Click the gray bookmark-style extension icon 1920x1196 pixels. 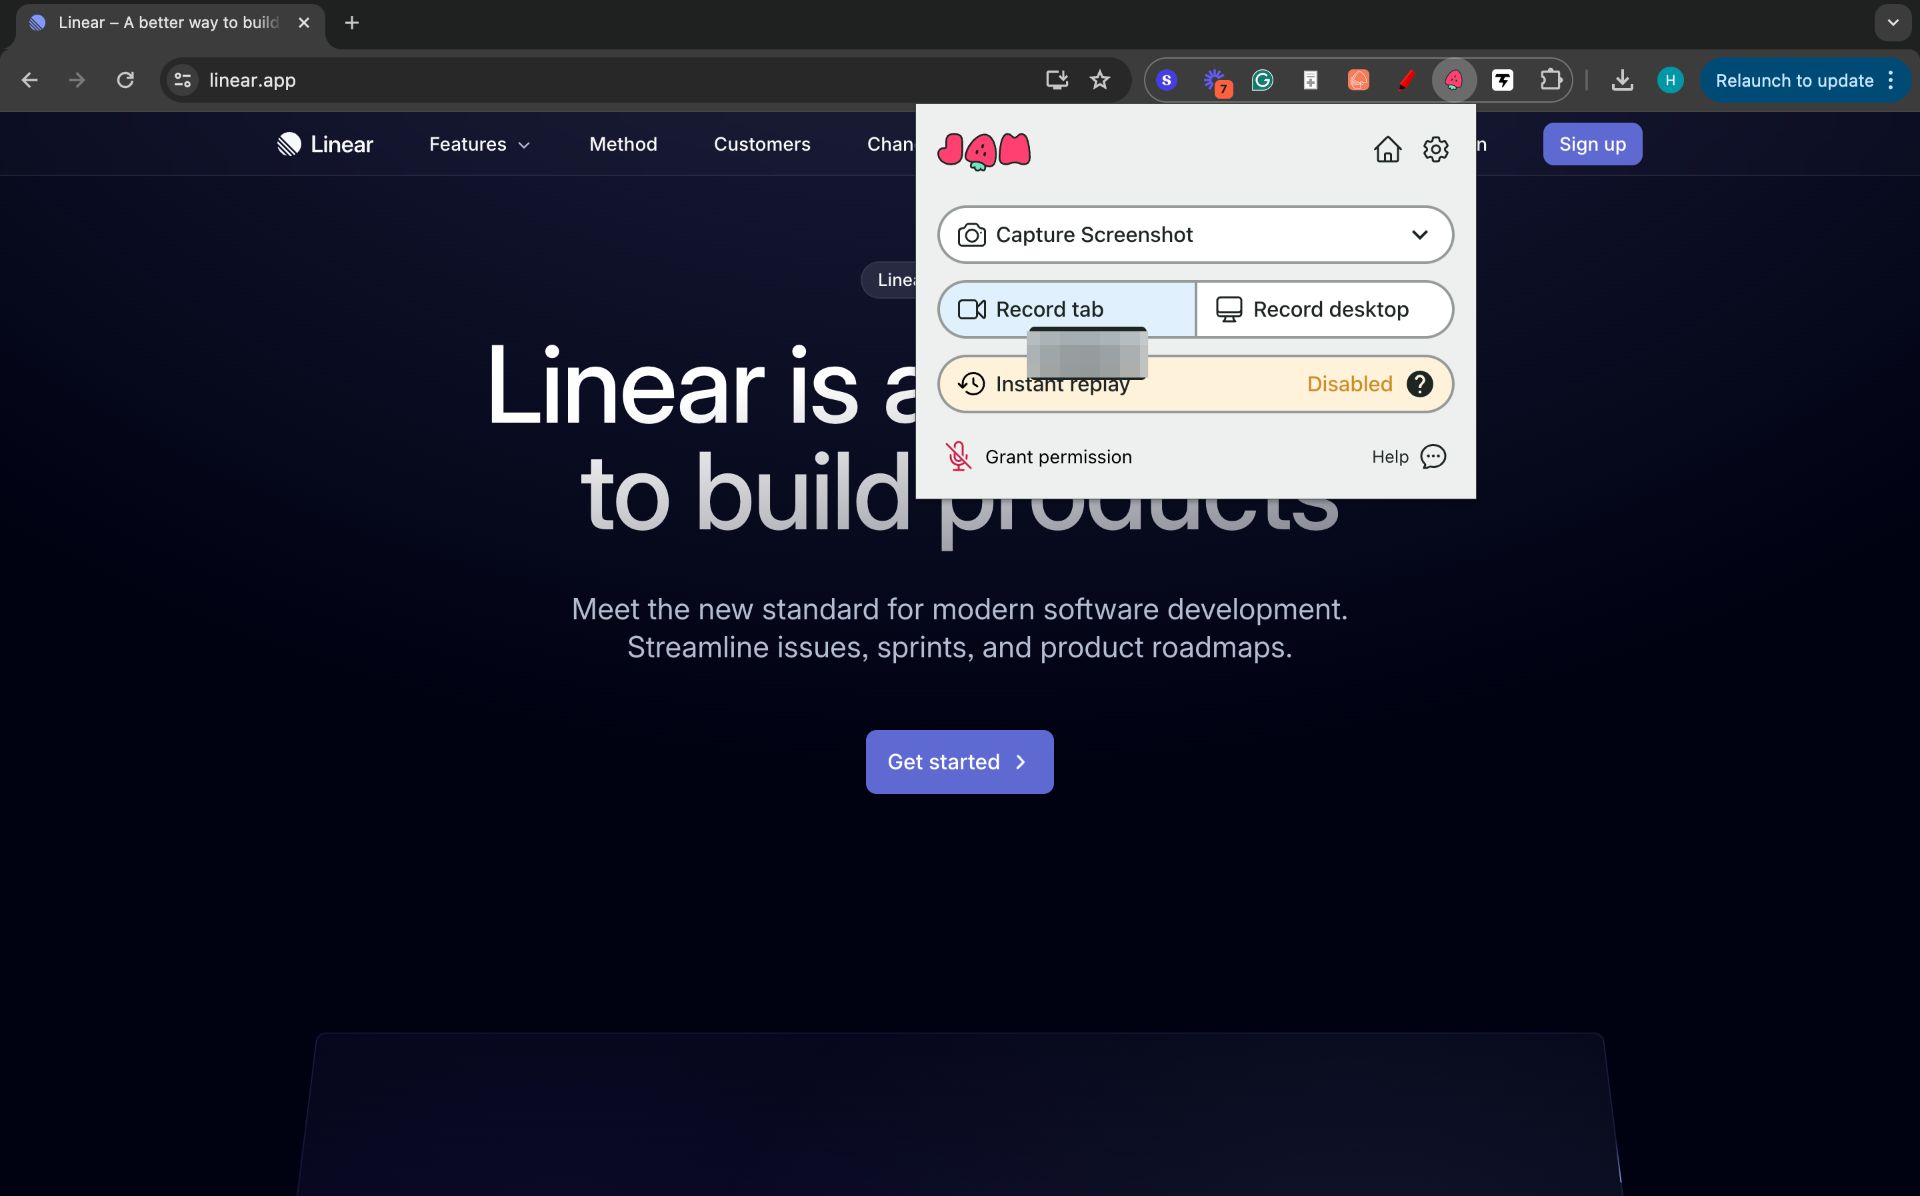tap(1310, 80)
